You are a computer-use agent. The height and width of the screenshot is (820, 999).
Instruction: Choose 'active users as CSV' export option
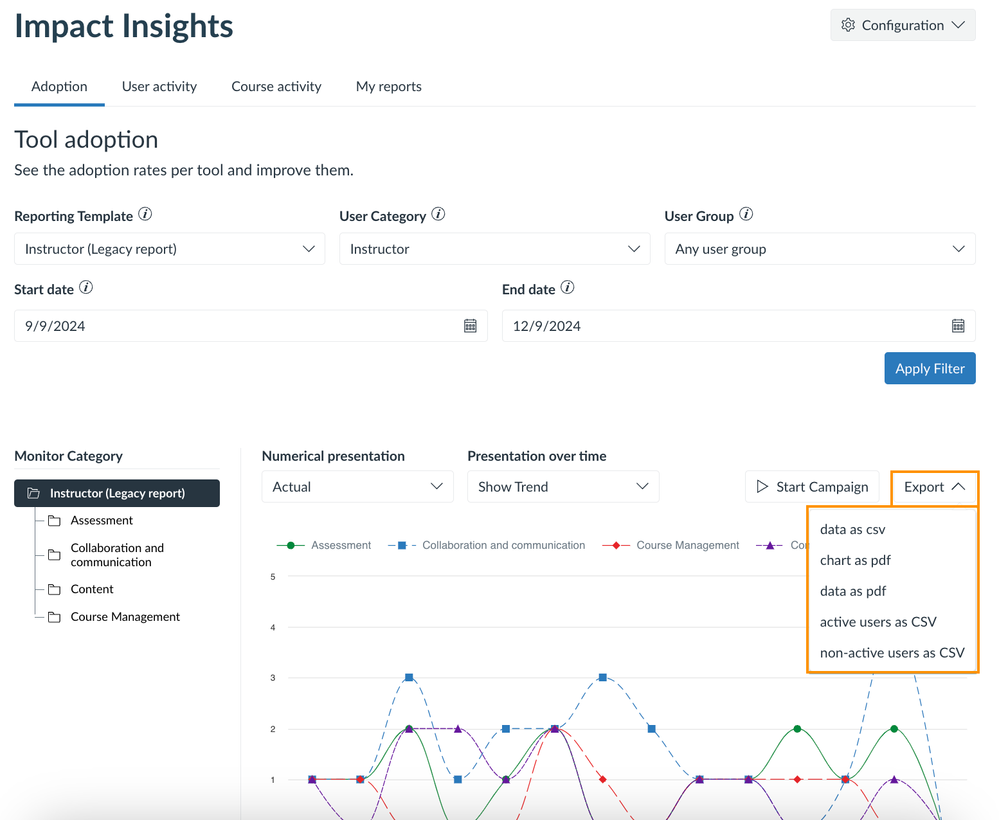click(x=878, y=622)
